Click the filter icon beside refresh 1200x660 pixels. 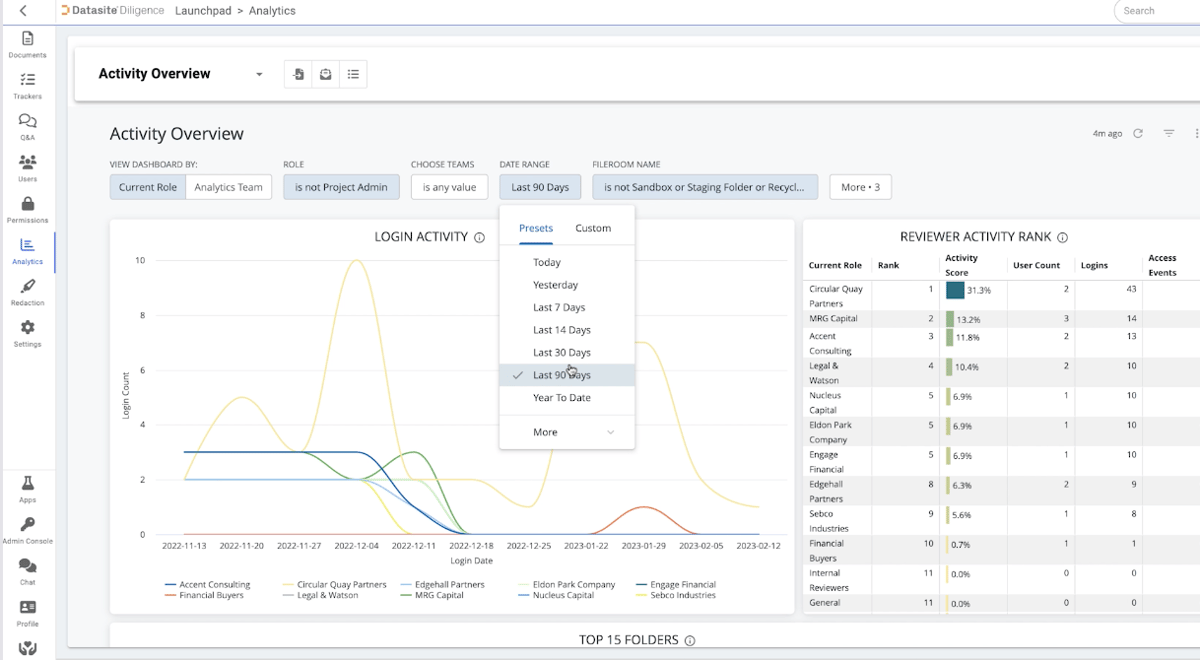pos(1168,133)
